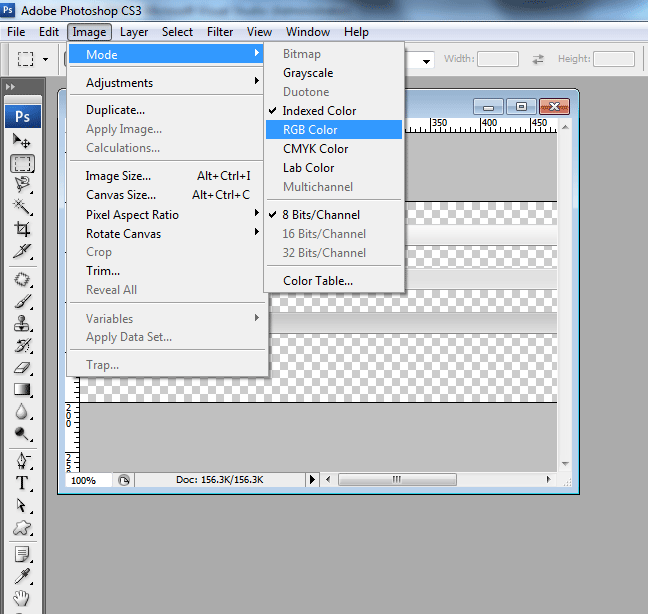
Task: Select the Brush tool
Action: 22,302
